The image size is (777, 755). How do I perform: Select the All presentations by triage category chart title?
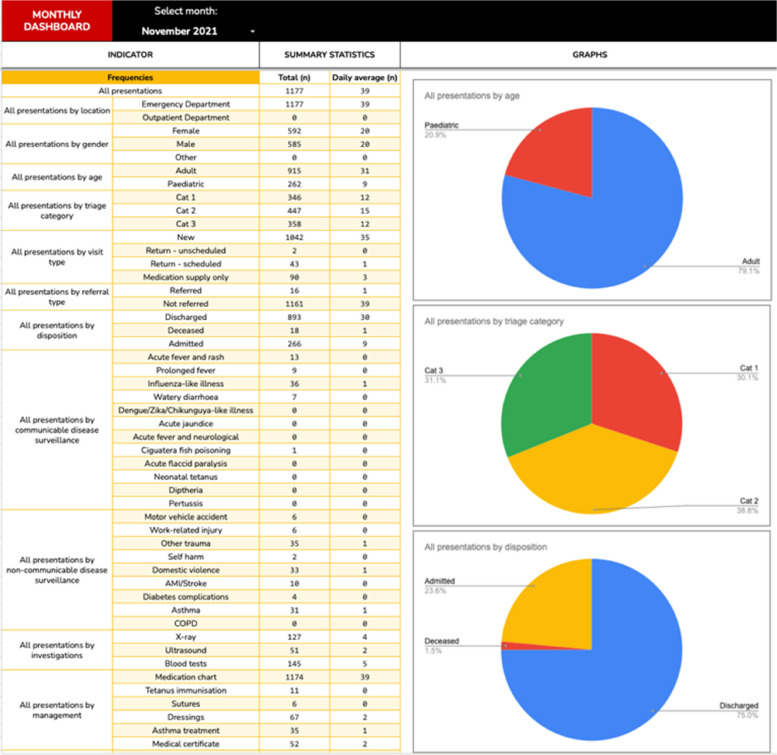point(494,321)
